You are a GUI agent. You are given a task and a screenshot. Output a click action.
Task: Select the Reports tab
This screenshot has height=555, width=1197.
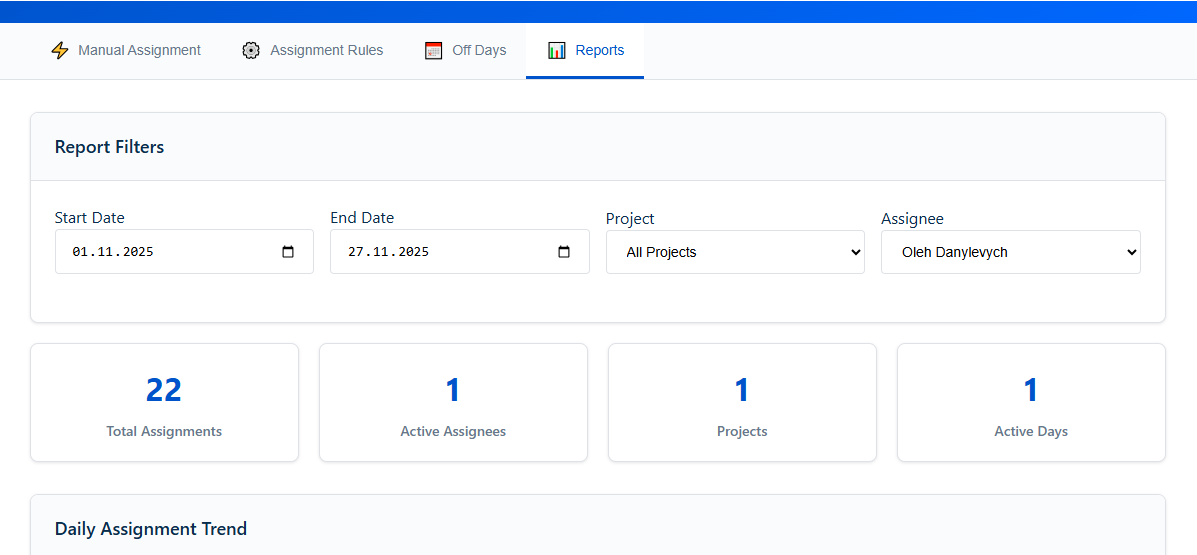tap(600, 50)
